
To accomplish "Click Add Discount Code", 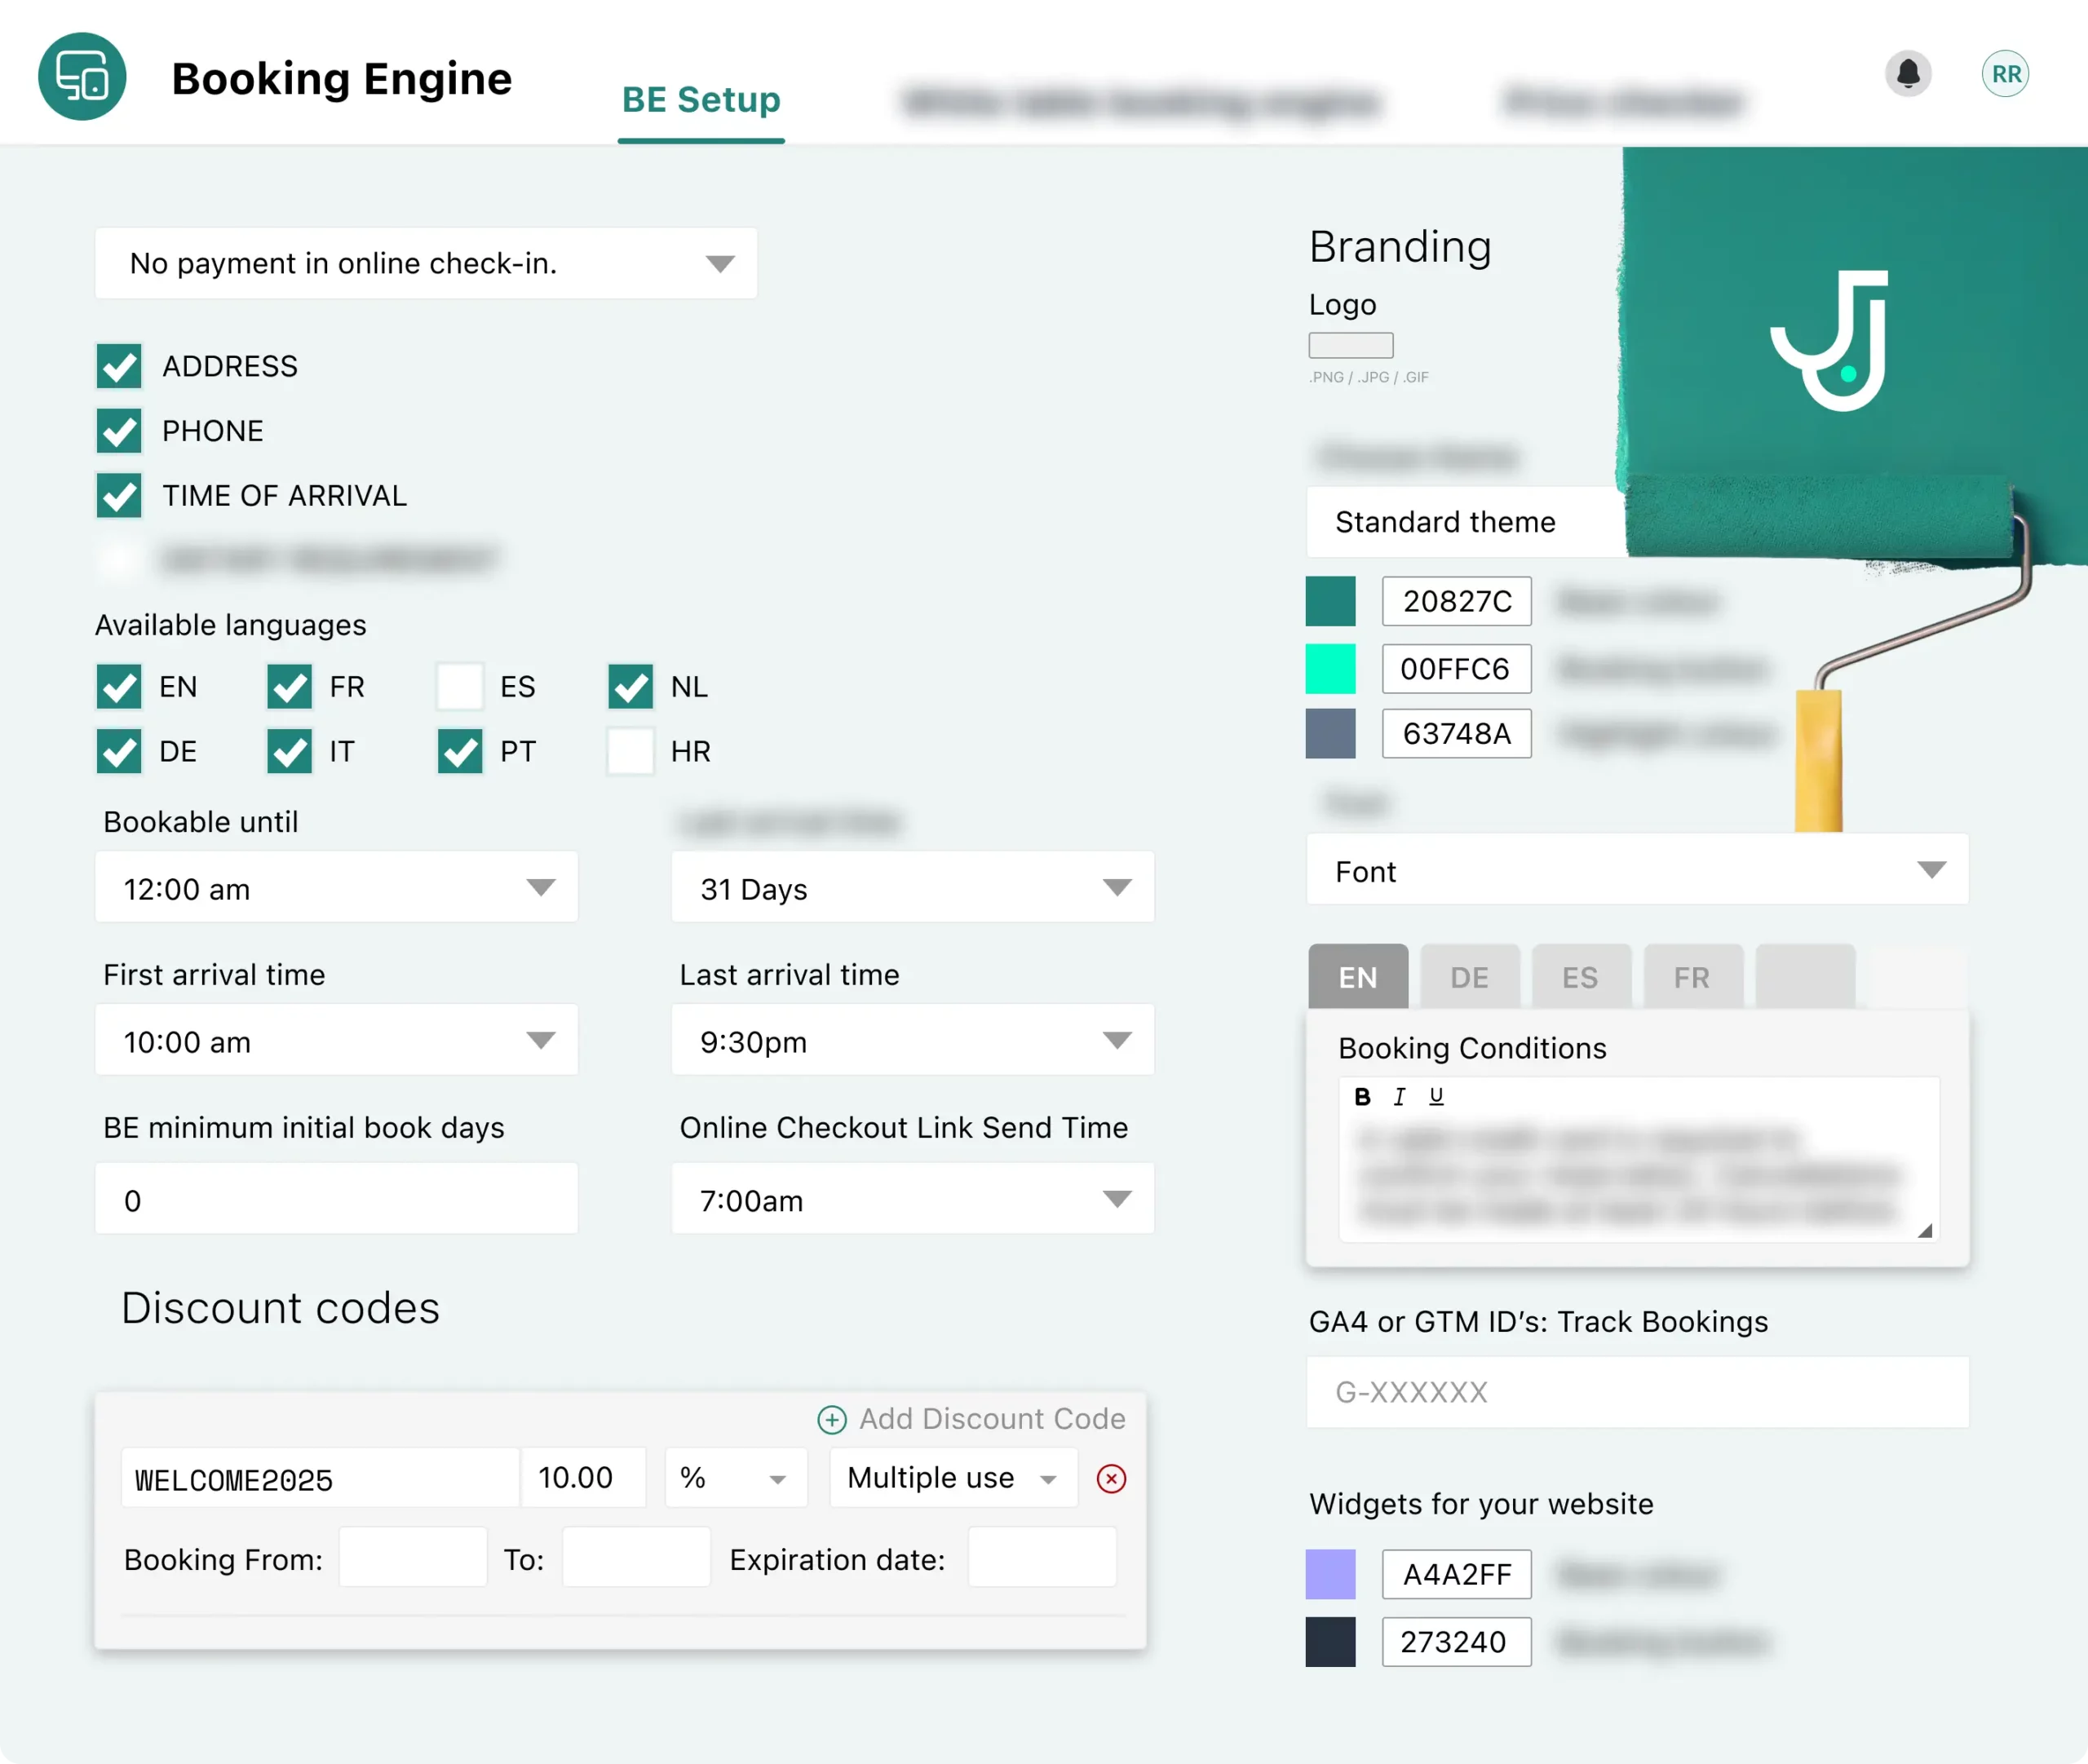I will (x=991, y=1419).
